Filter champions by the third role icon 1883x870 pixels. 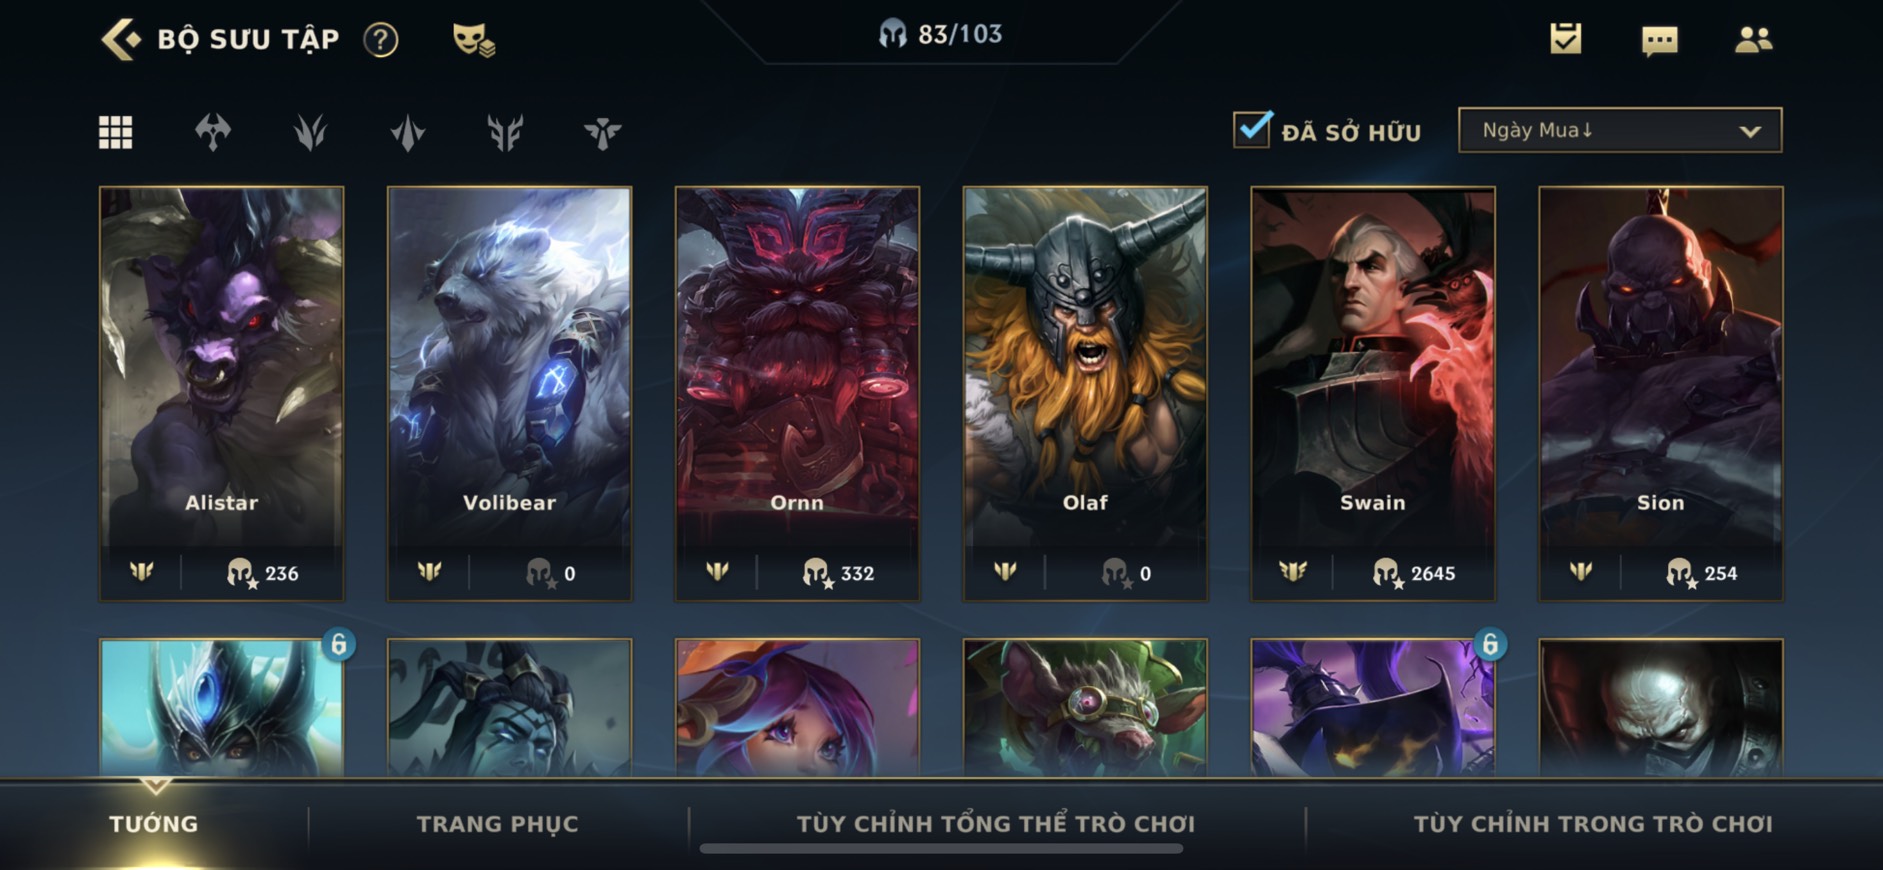[x=310, y=132]
